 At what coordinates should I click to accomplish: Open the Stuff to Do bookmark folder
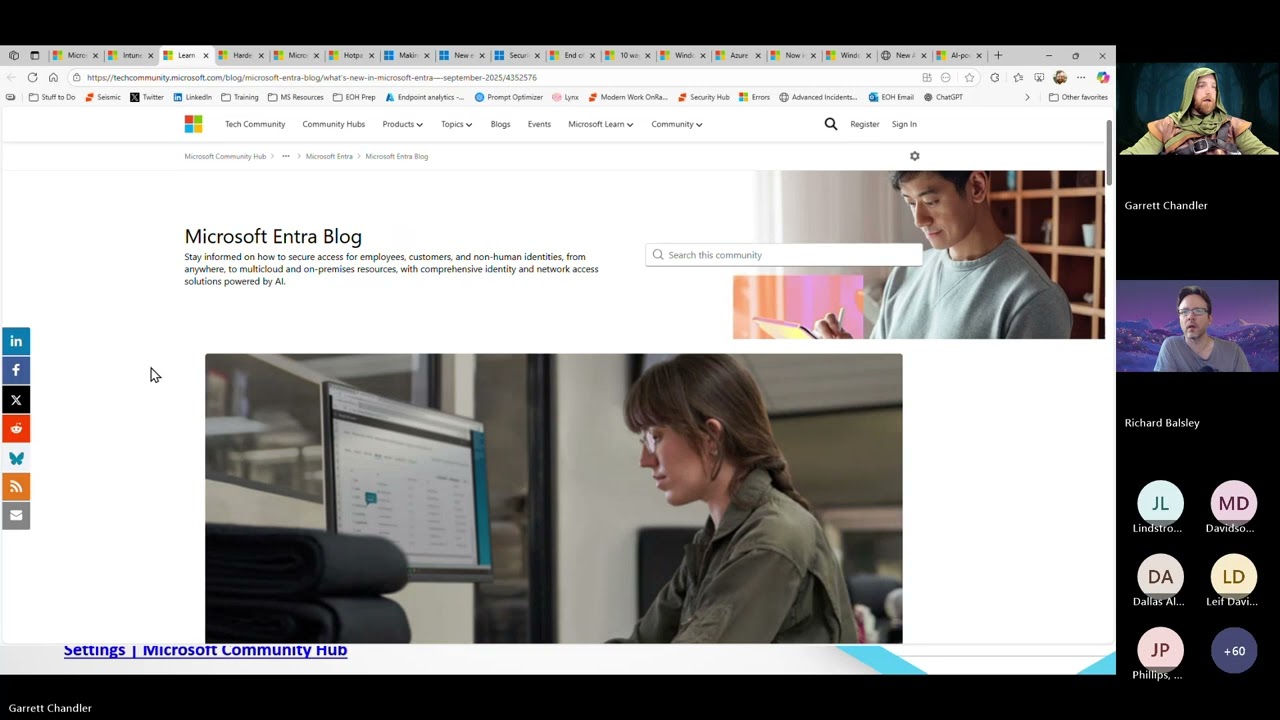[52, 97]
